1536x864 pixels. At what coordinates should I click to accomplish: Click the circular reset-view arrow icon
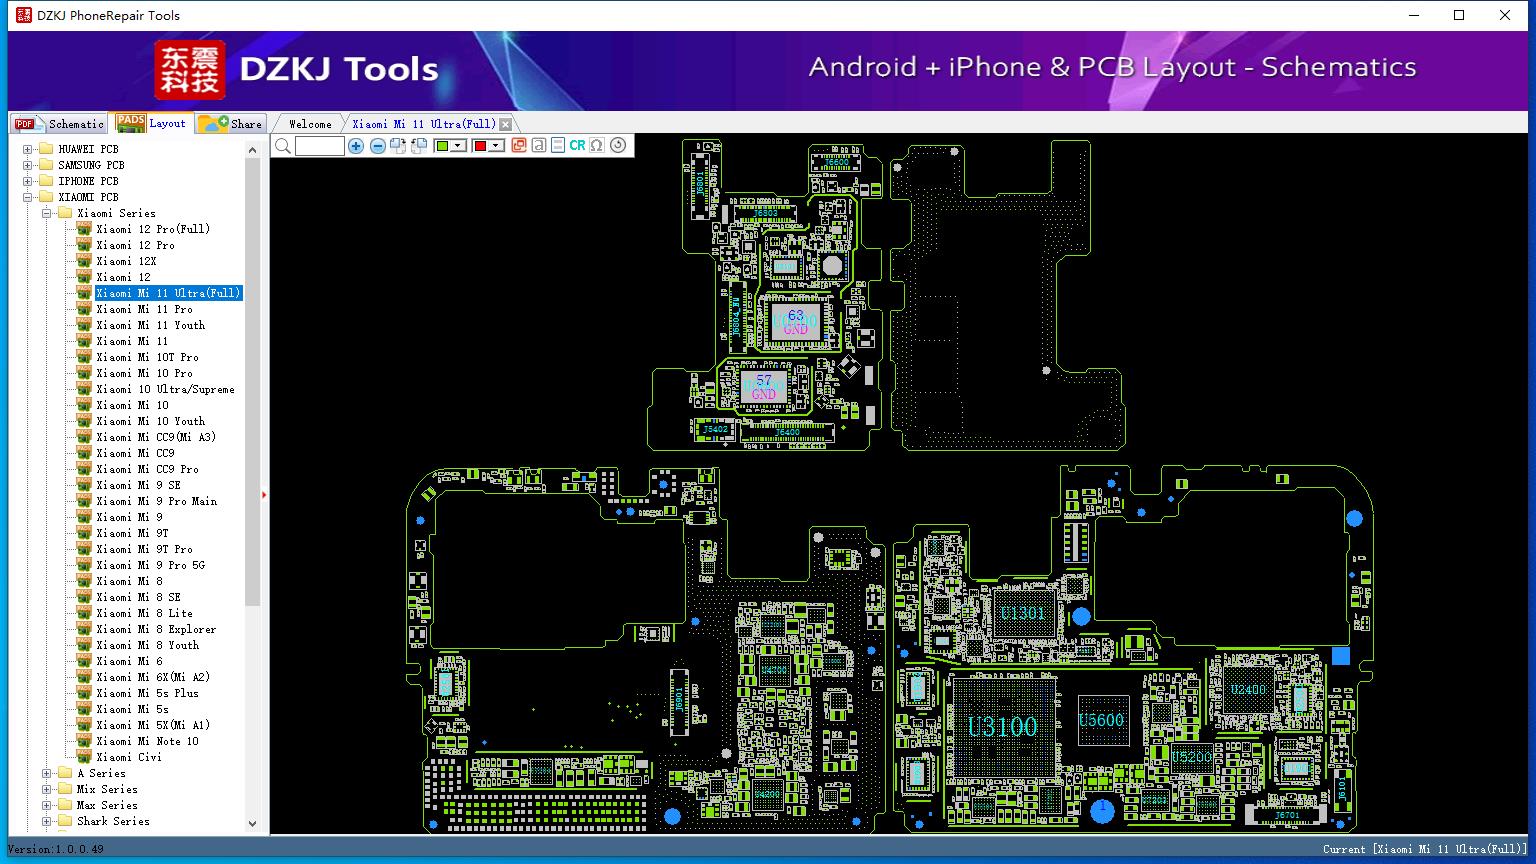click(618, 145)
